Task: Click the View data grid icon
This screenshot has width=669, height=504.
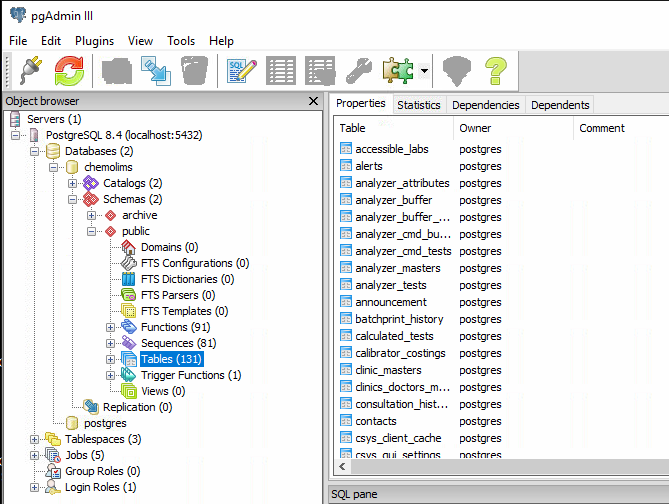Action: [x=281, y=71]
